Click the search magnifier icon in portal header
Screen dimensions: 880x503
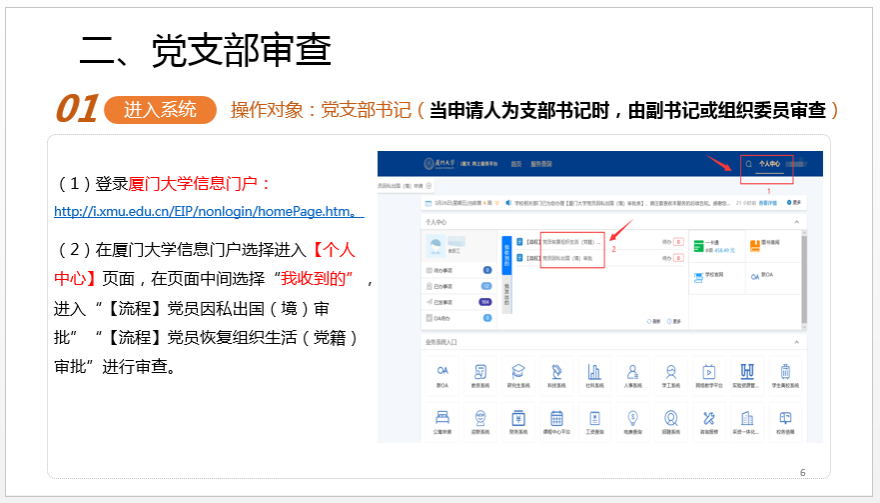tap(747, 162)
